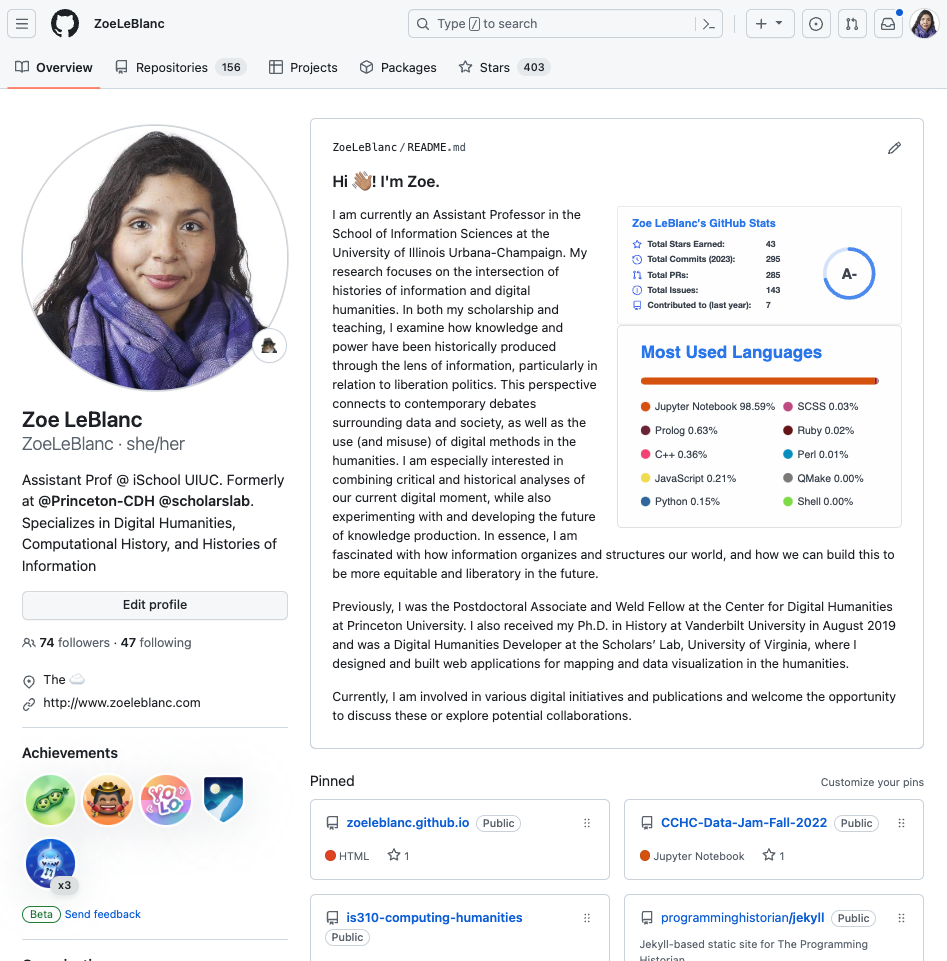The width and height of the screenshot is (947, 961).
Task: Open the command palette icon
Action: click(x=708, y=24)
